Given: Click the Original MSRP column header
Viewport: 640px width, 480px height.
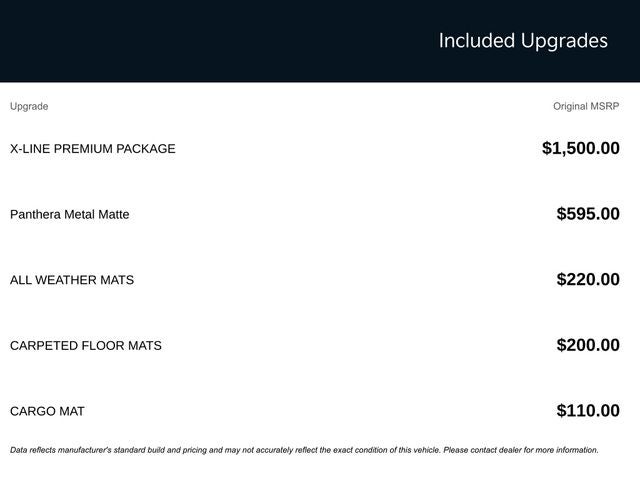Looking at the screenshot, I should [x=586, y=106].
